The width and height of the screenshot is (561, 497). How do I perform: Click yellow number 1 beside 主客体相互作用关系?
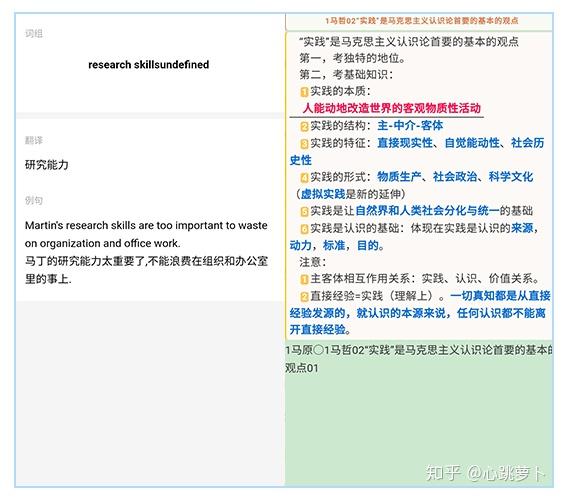pyautogui.click(x=304, y=279)
